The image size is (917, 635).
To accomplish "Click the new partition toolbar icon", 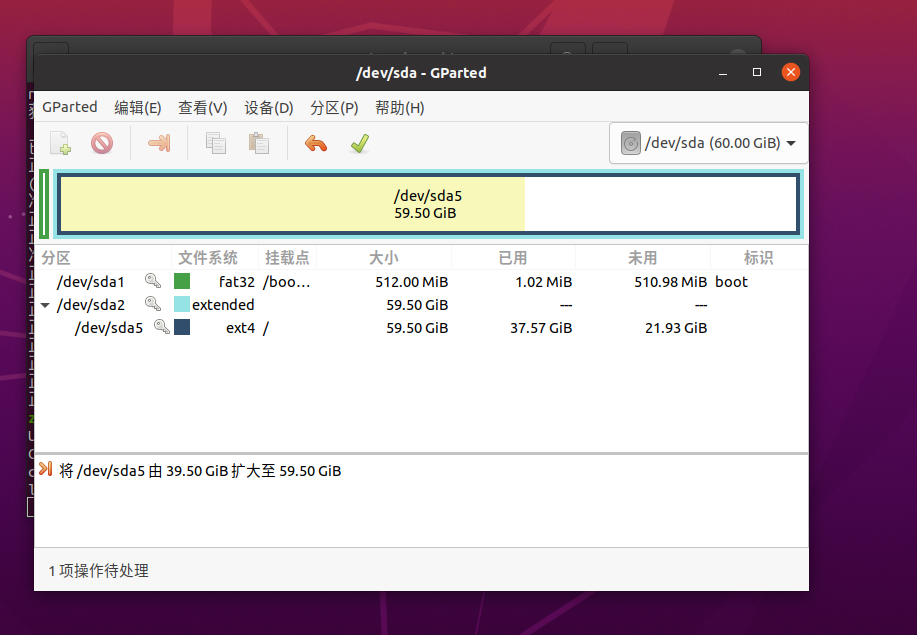I will click(61, 143).
